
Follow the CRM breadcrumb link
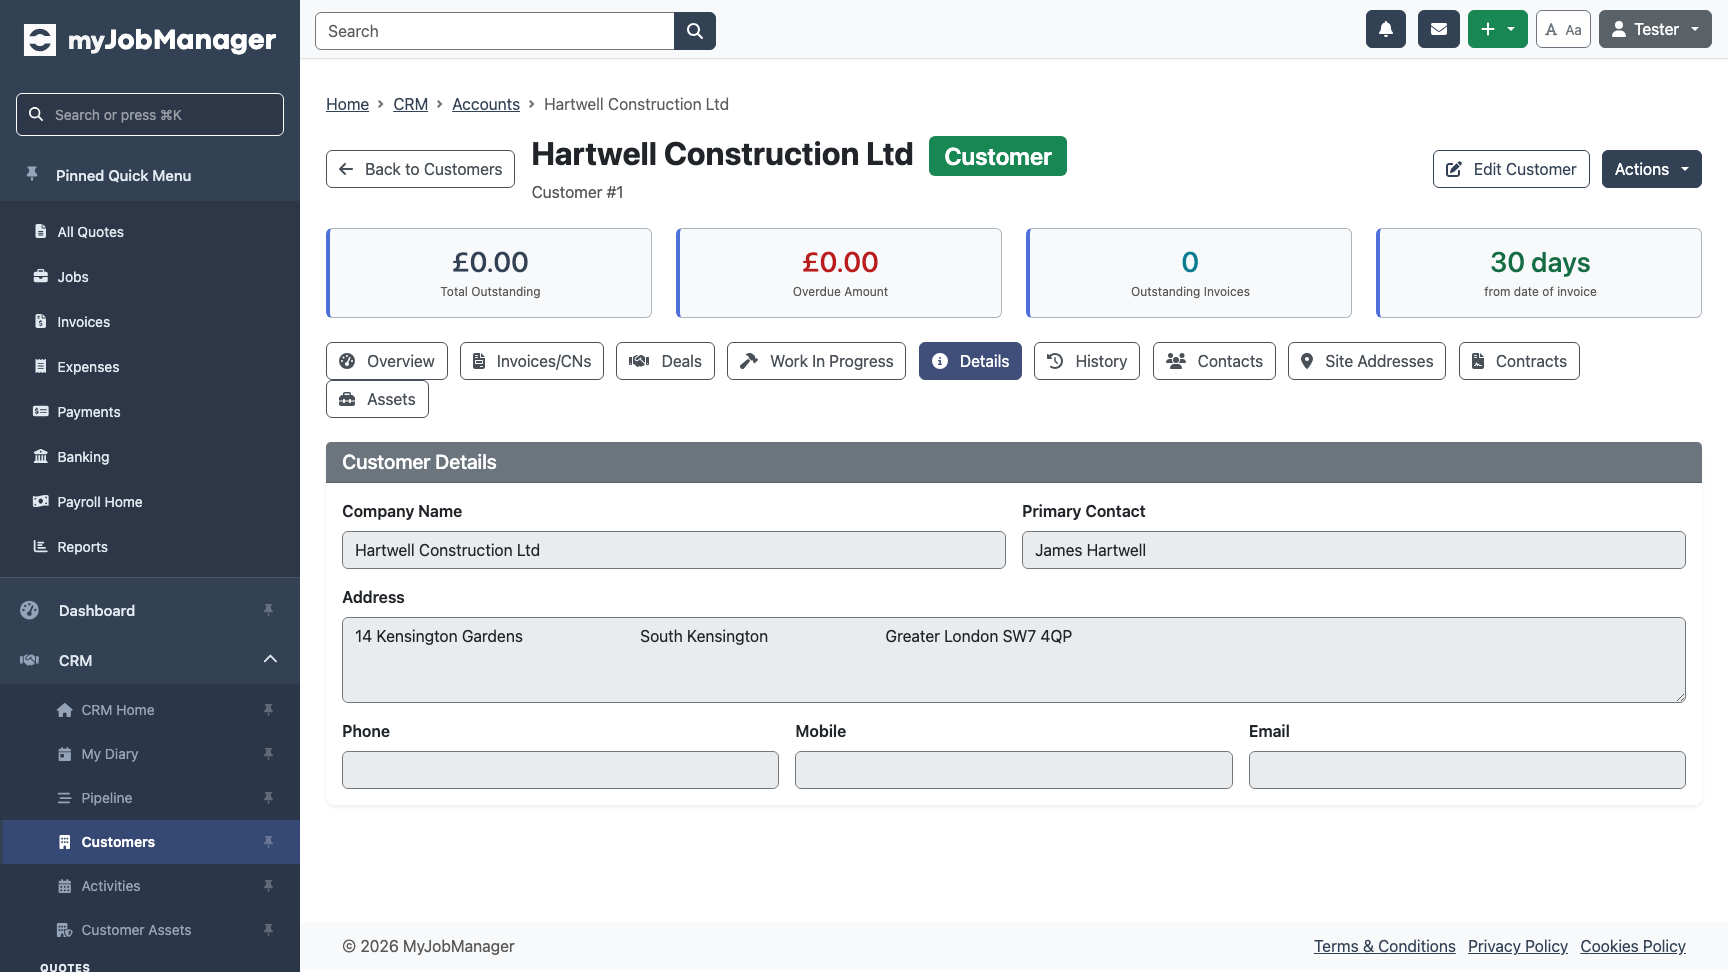pyautogui.click(x=410, y=104)
